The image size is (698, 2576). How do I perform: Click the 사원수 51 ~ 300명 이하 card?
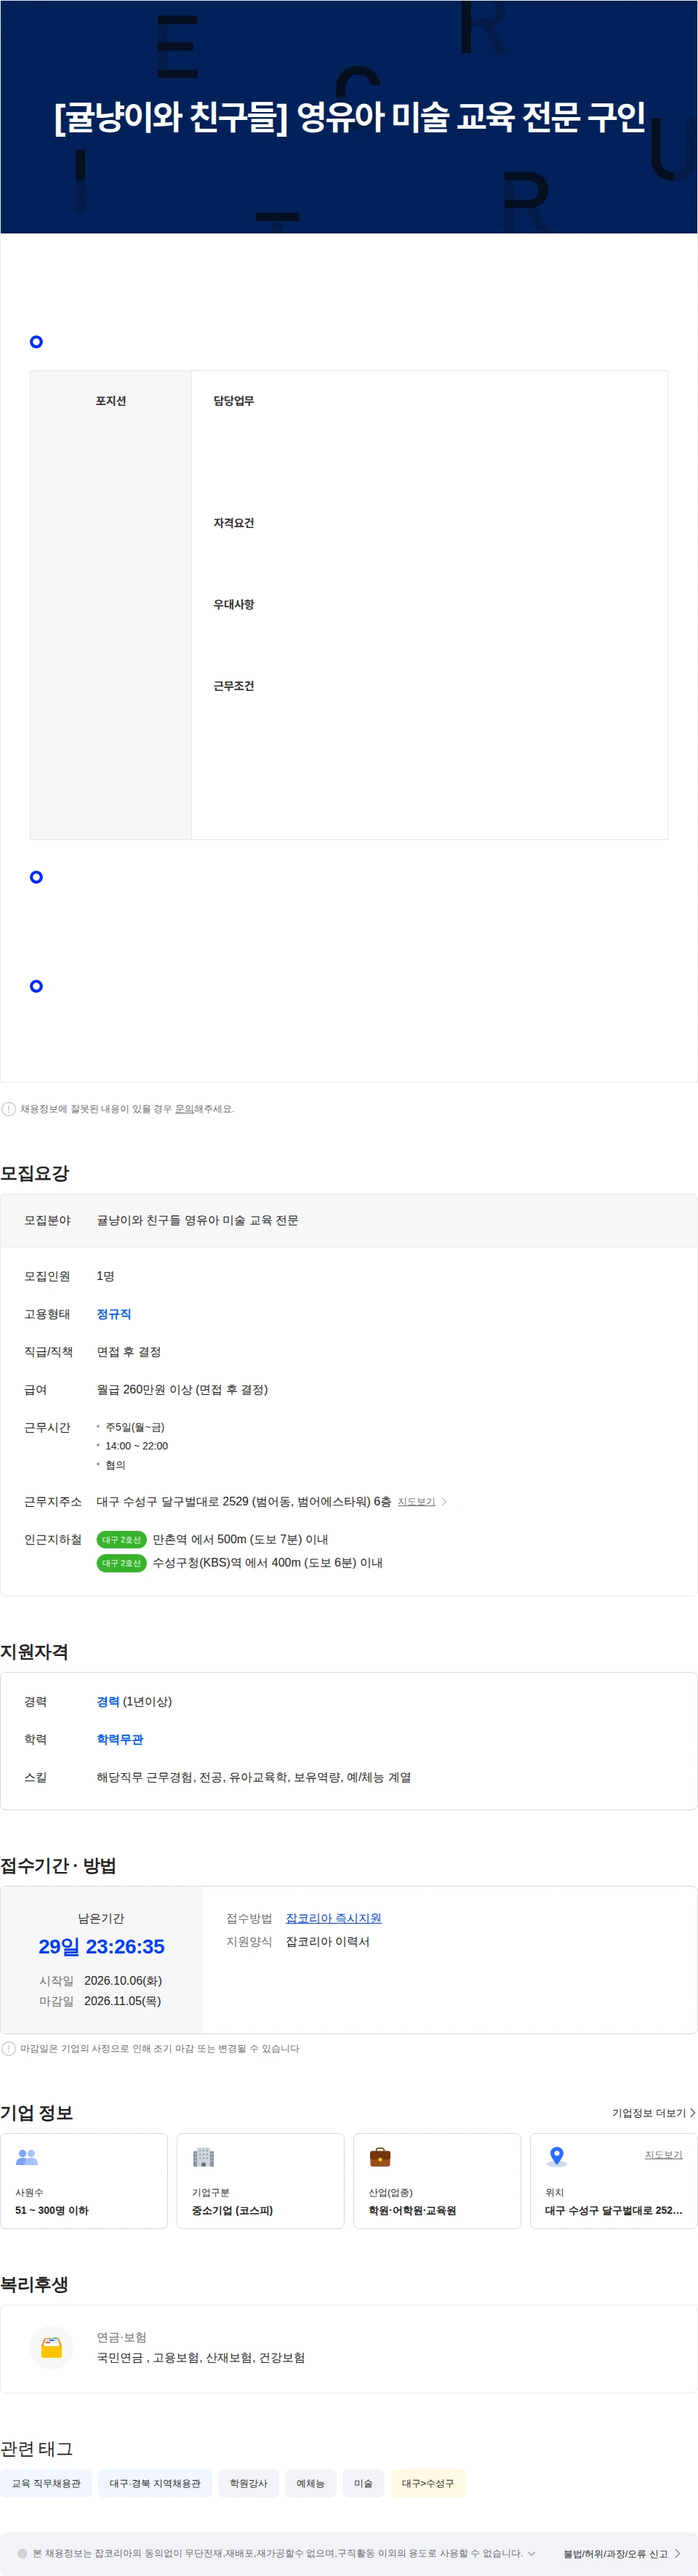[84, 2181]
